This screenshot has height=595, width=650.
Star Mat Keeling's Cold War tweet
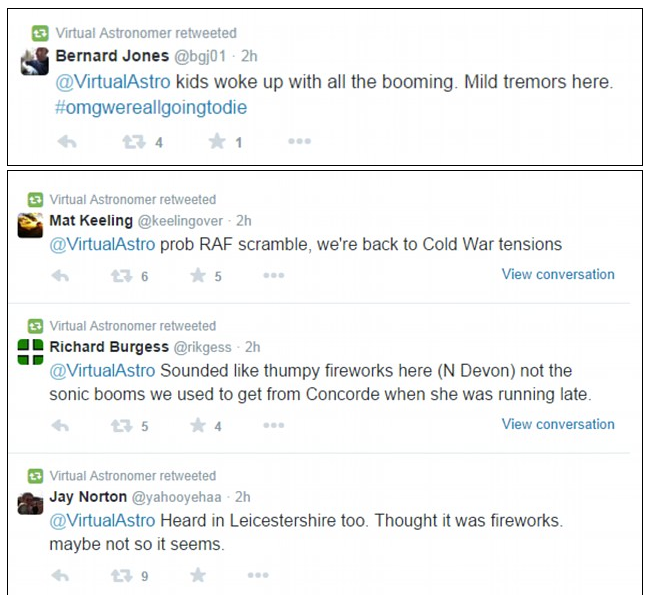[198, 276]
